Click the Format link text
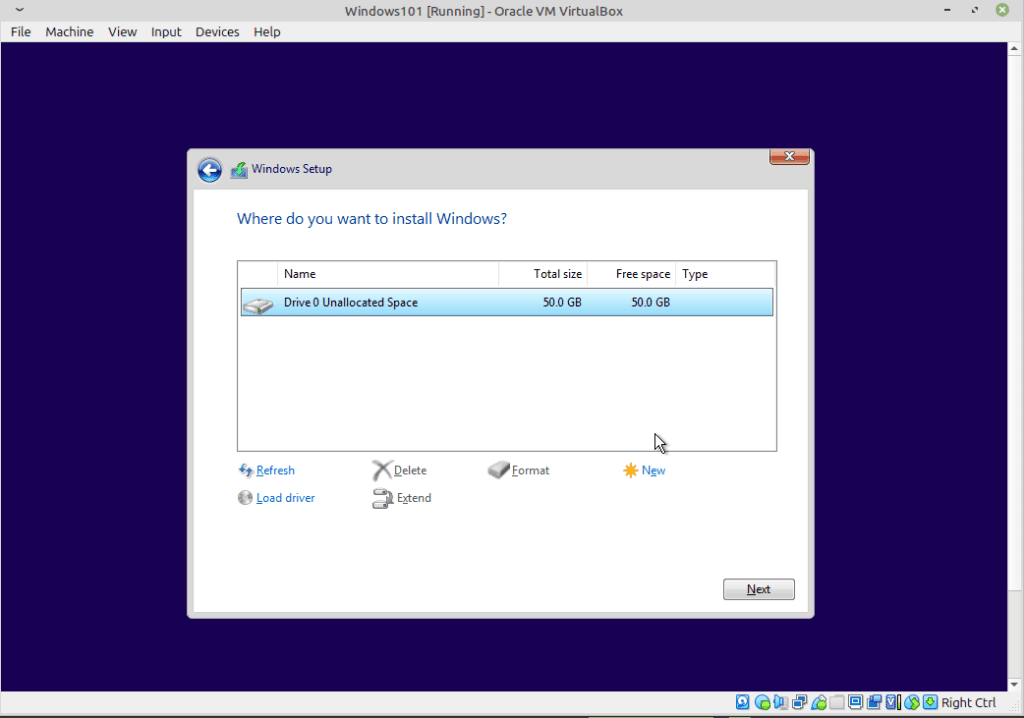1024x718 pixels. click(530, 470)
